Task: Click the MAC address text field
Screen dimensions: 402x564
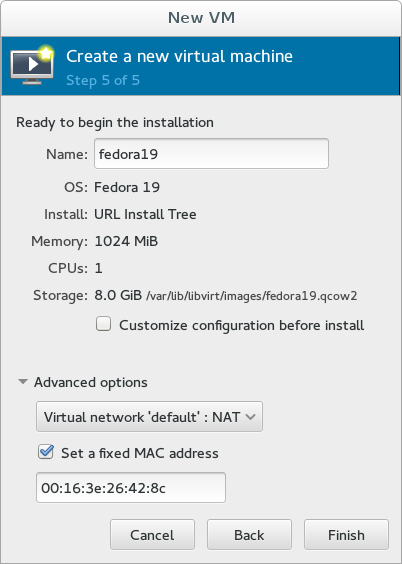Action: tap(131, 488)
